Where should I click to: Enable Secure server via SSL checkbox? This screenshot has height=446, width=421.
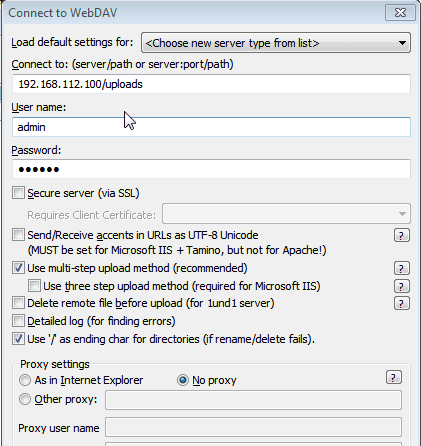click(x=18, y=193)
